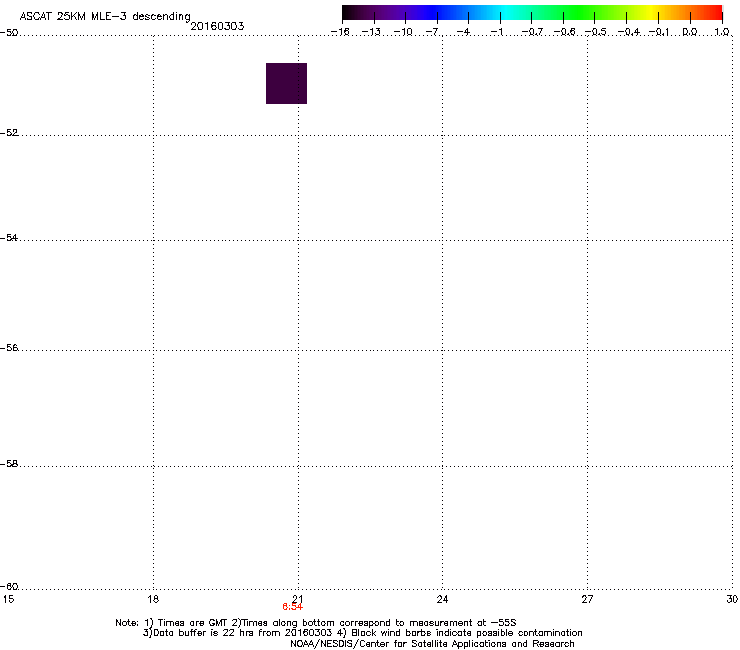The image size is (740, 650).
Task: Click the color bar near the -16 value
Action: point(347,13)
